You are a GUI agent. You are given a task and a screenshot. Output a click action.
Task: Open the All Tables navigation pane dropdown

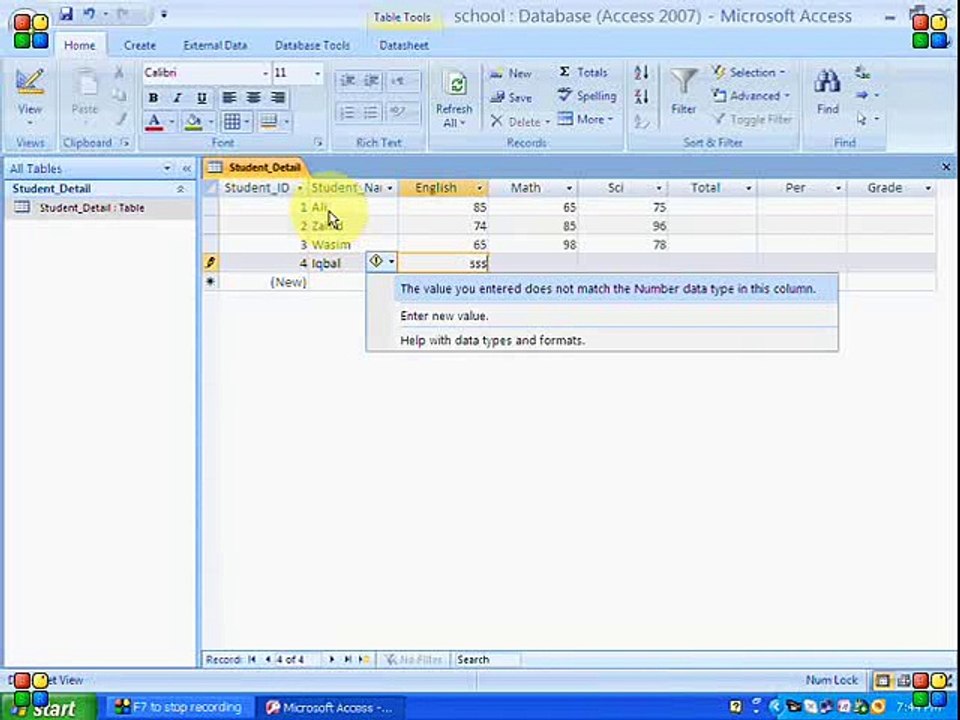point(167,168)
